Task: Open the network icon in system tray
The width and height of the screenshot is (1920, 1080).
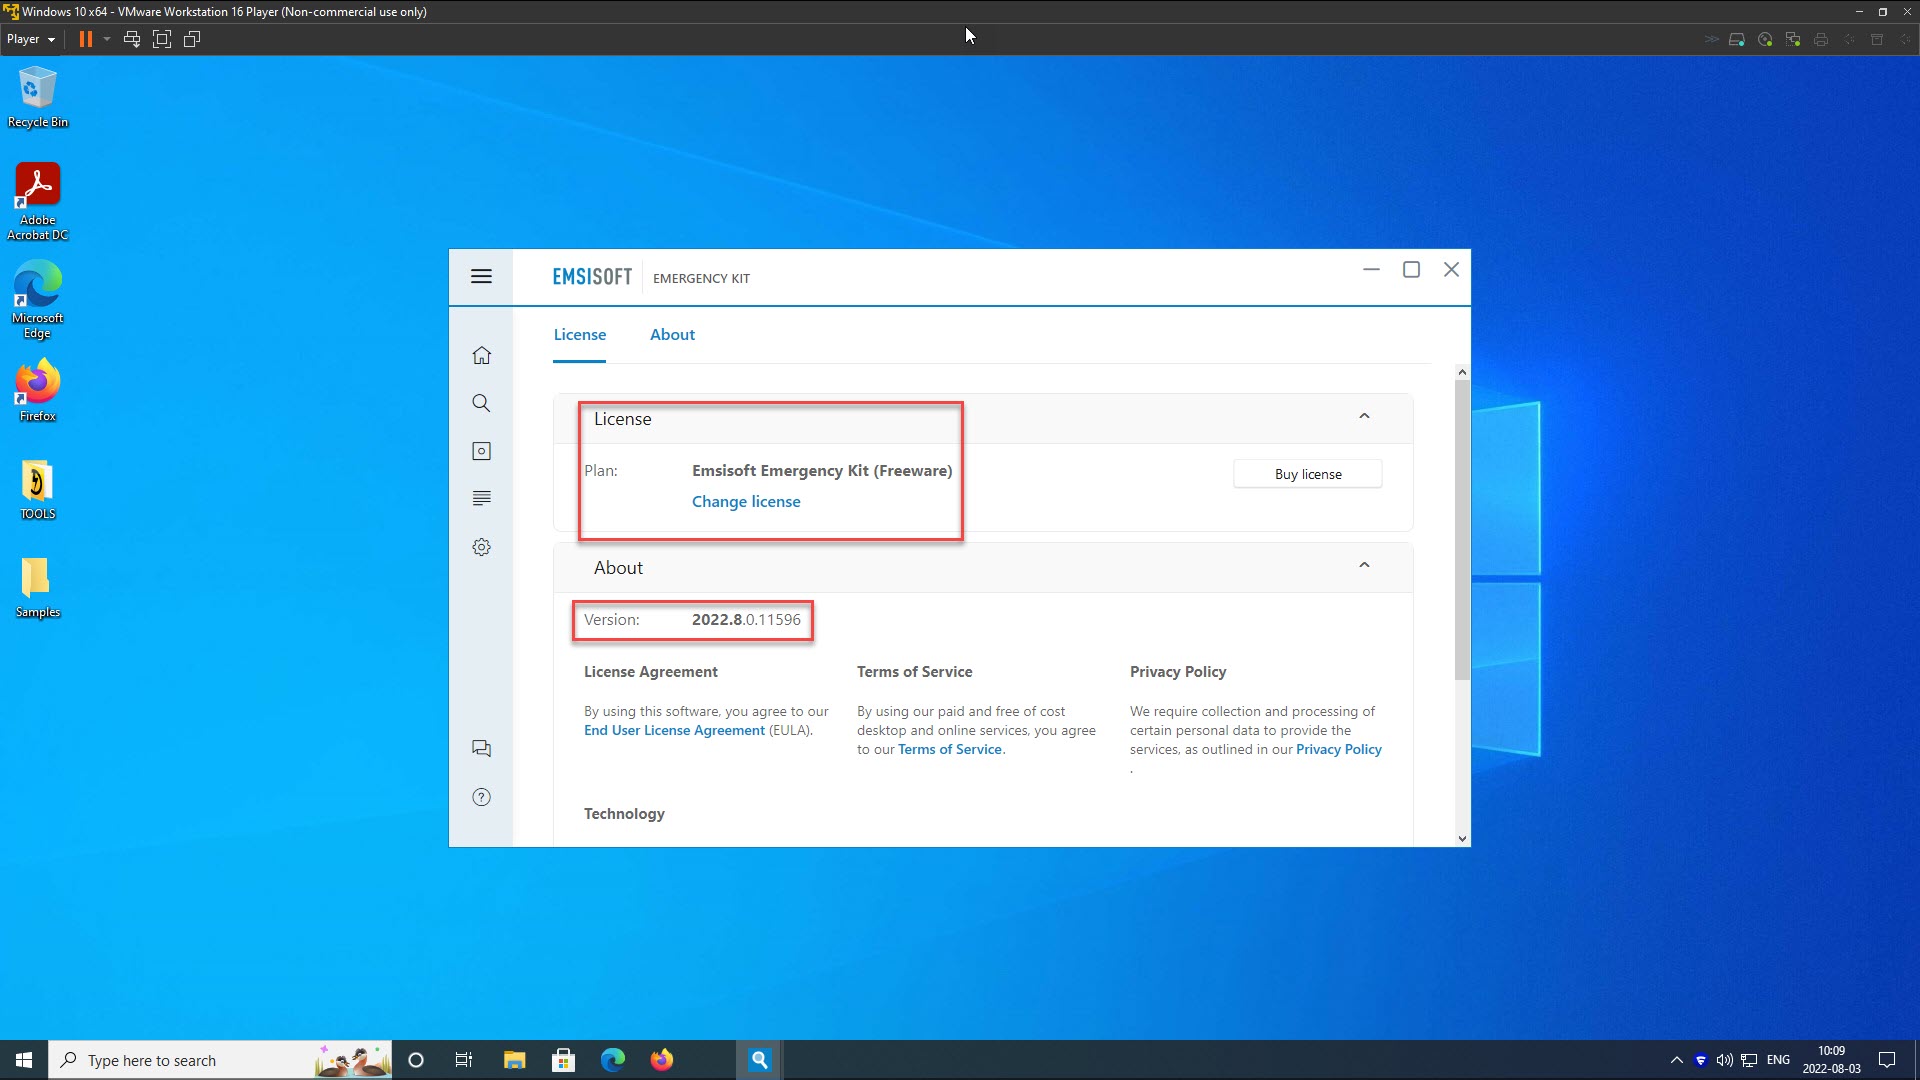Action: point(1749,1060)
